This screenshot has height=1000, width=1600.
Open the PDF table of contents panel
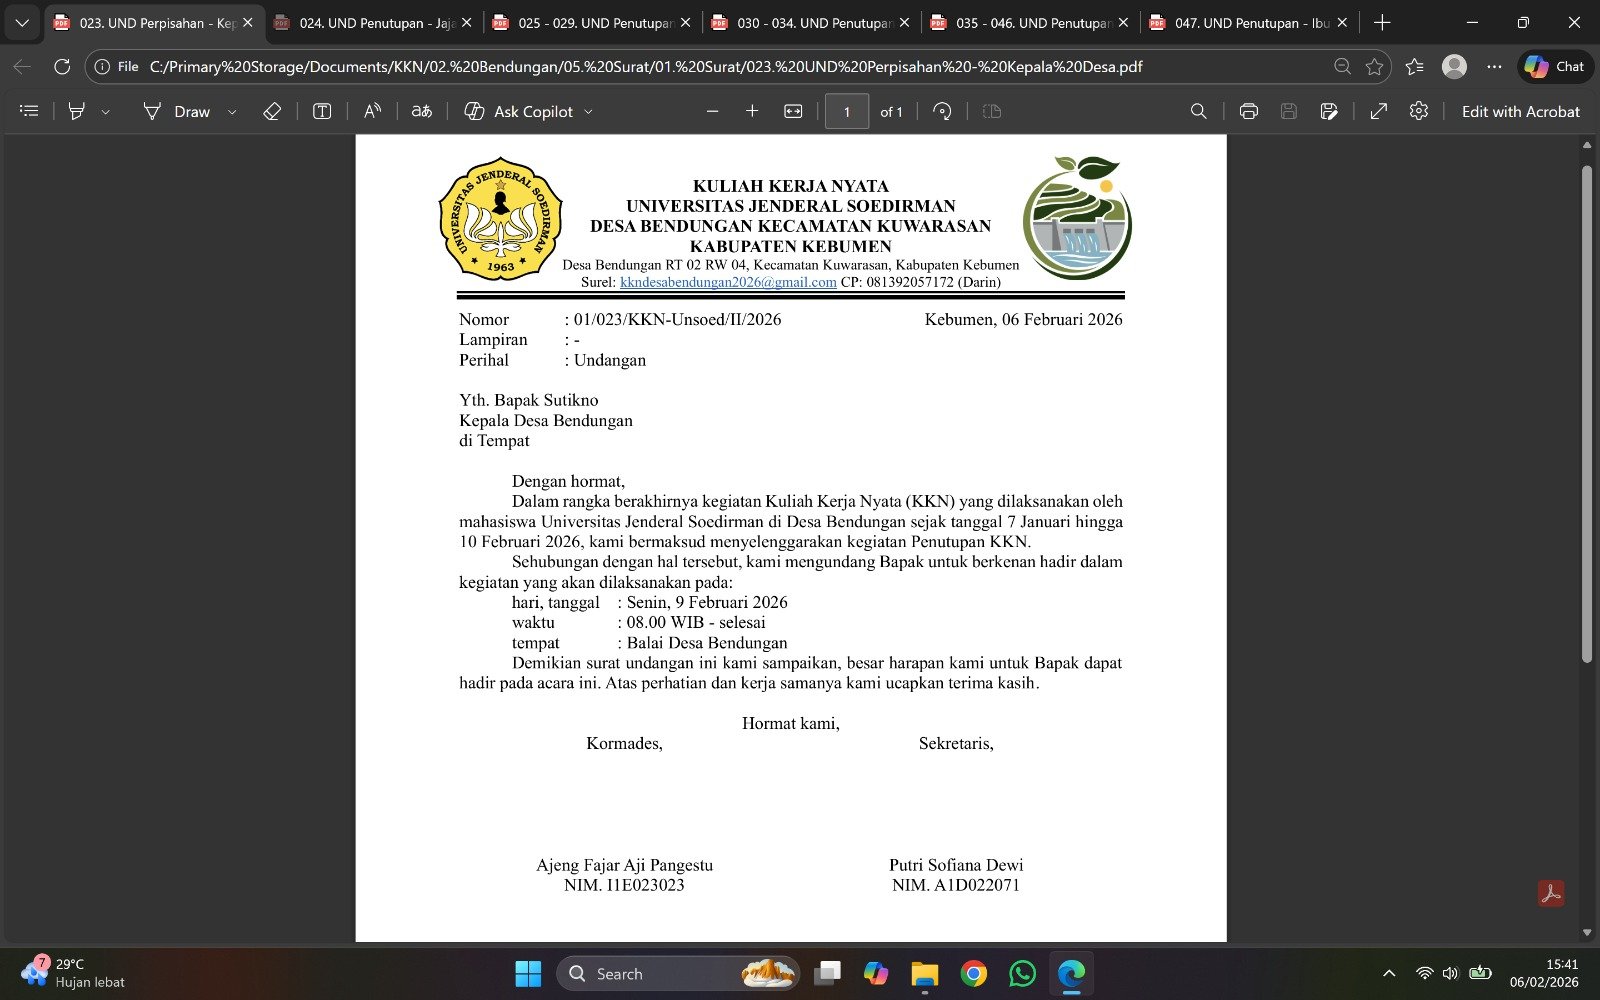click(28, 111)
